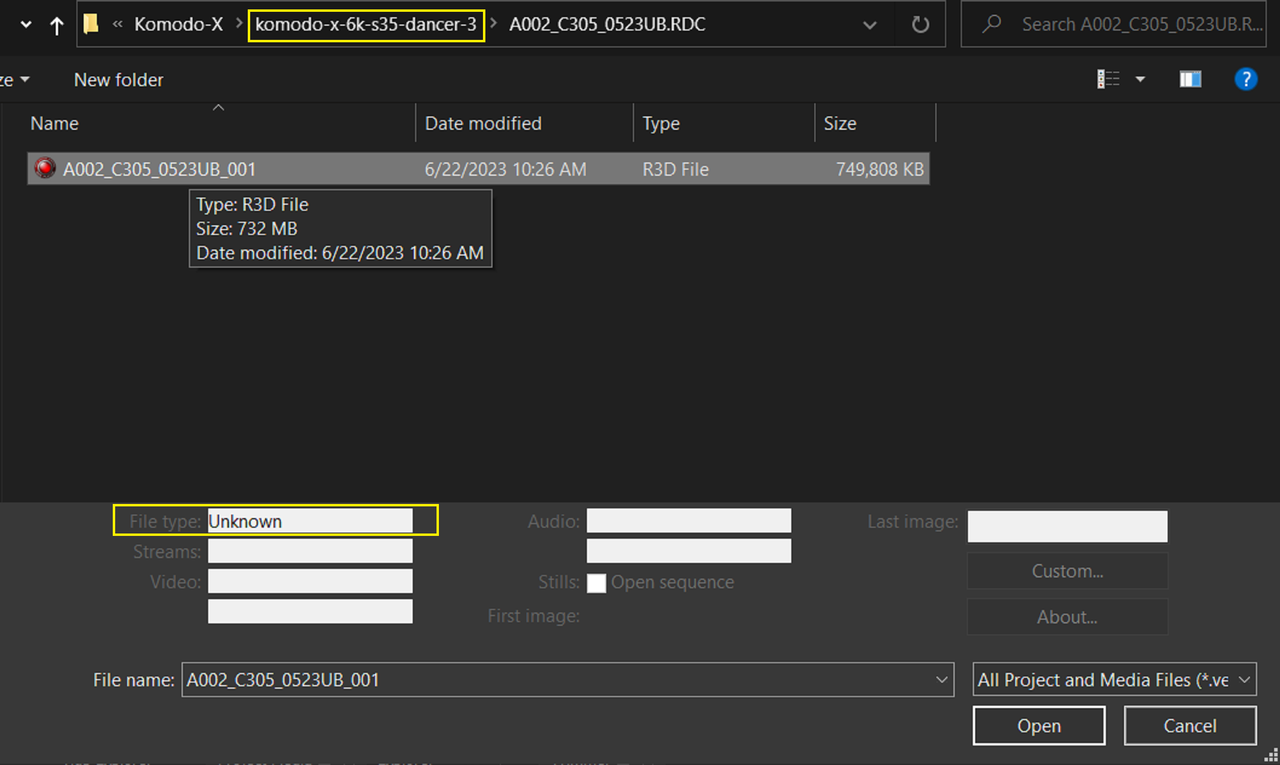
Task: Expand the address bar history dropdown
Action: click(x=870, y=25)
